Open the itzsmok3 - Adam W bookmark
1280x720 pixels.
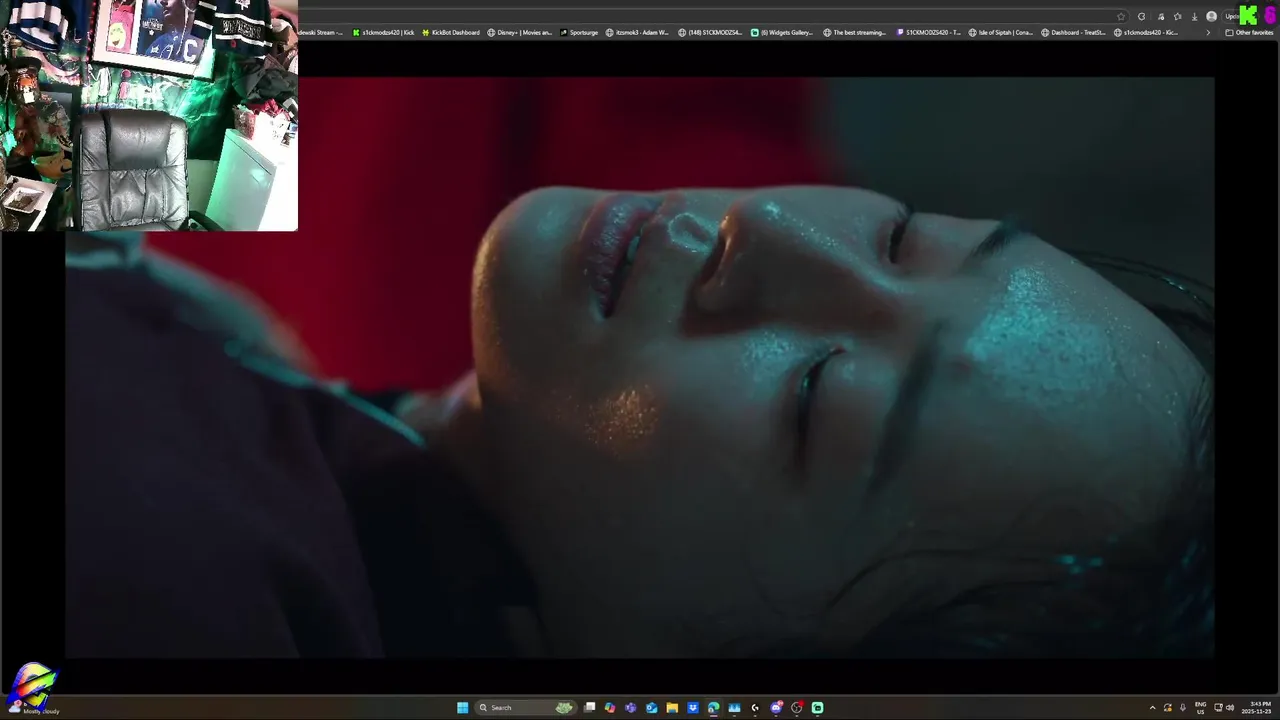click(x=637, y=32)
